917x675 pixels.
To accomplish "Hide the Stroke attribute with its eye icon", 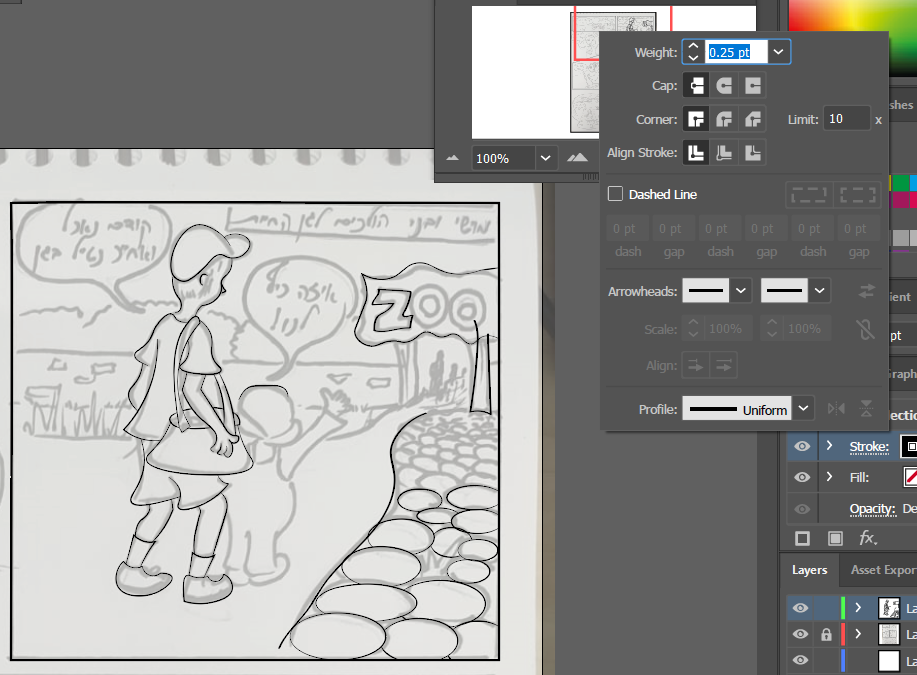I will pyautogui.click(x=802, y=446).
